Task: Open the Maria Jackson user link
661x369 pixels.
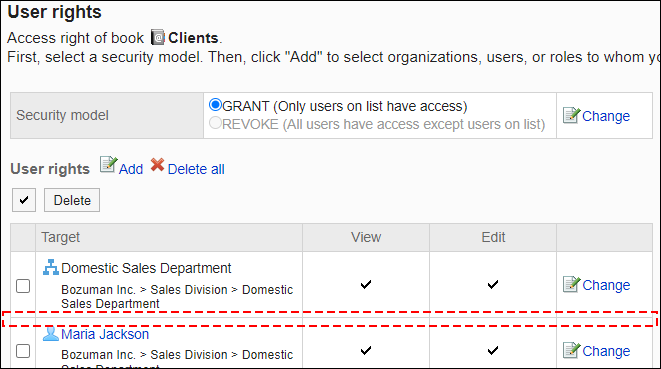Action: click(105, 334)
